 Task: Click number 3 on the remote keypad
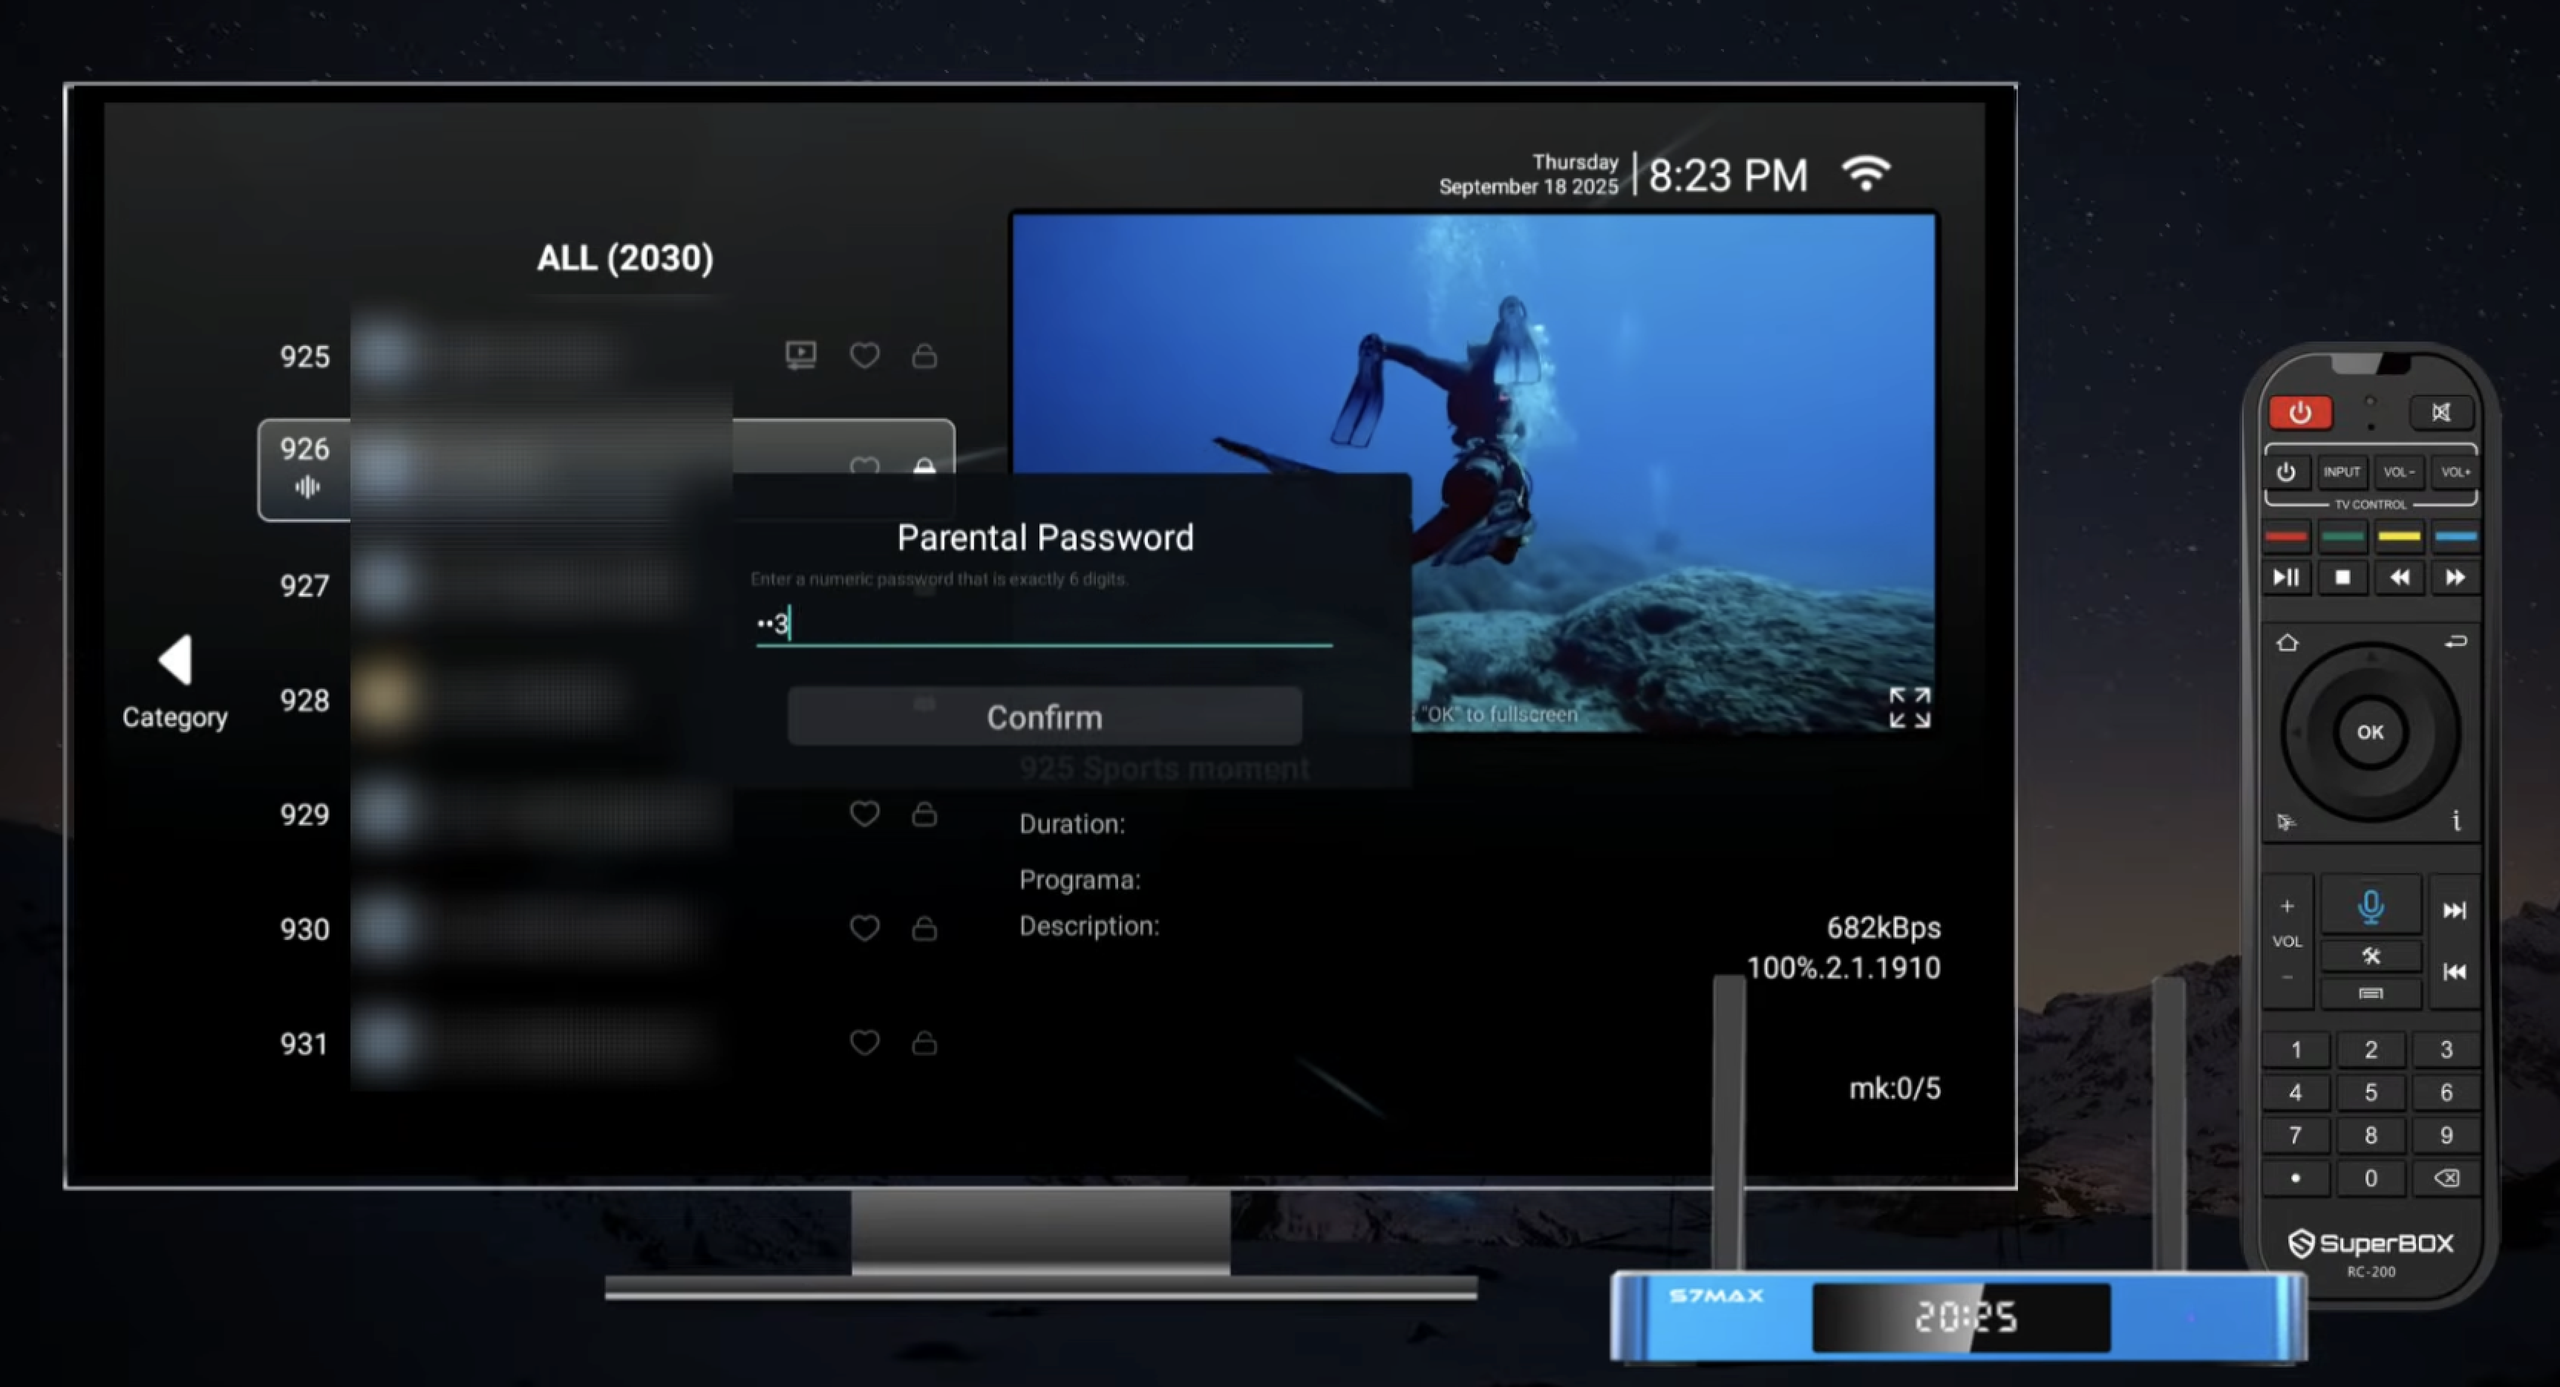tap(2446, 1049)
